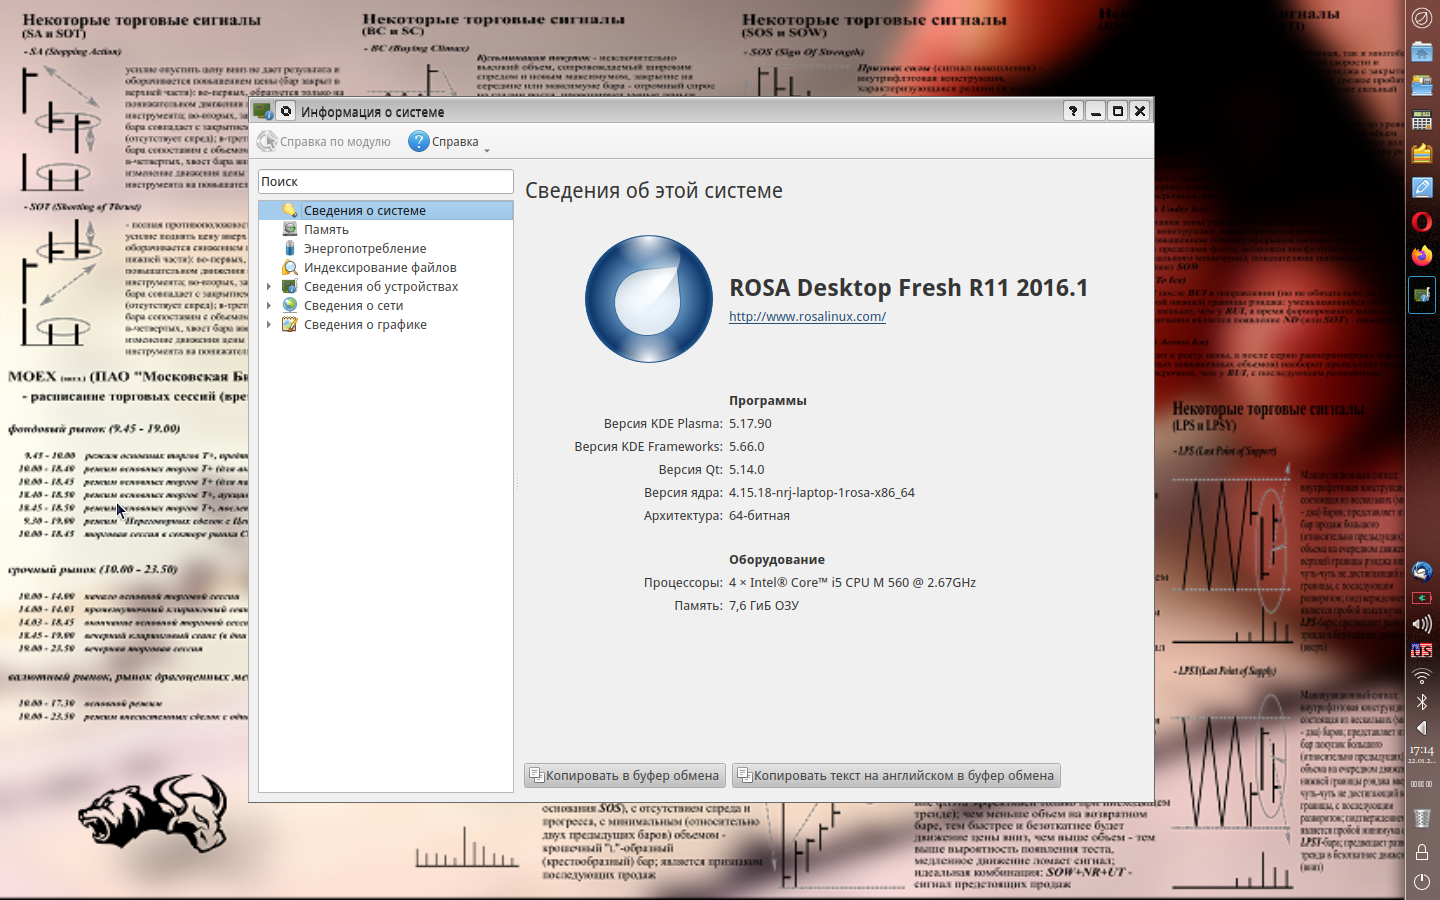Select the Сведения о графике tree item

[386, 324]
